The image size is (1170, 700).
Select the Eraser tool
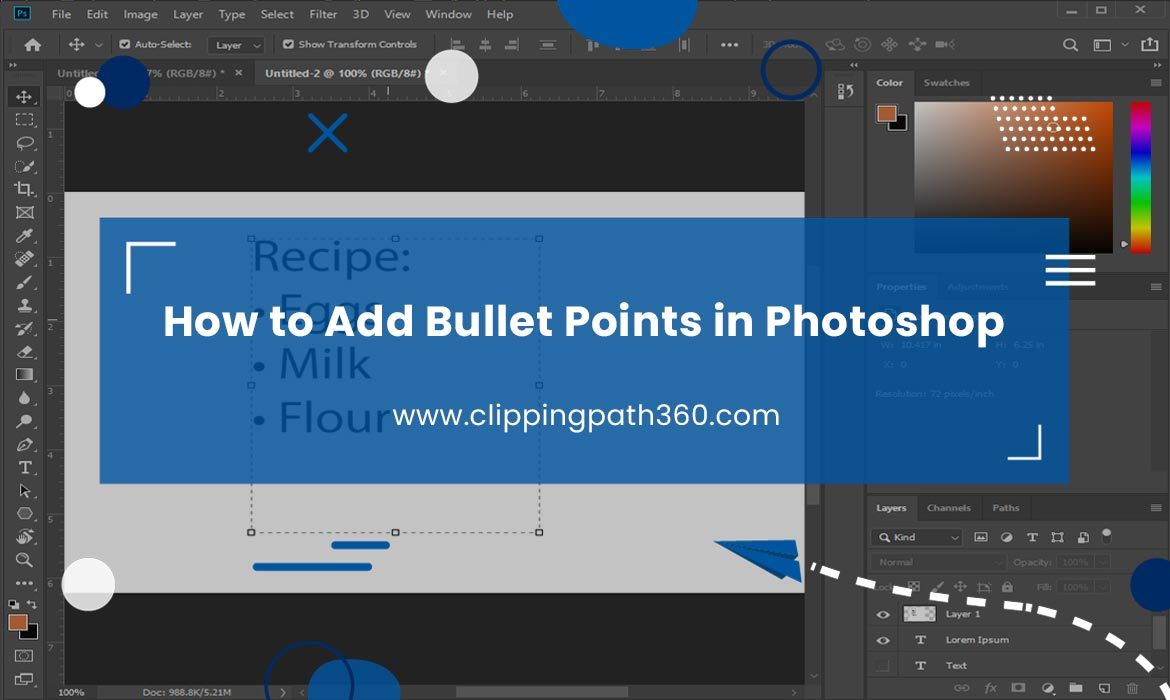[24, 351]
